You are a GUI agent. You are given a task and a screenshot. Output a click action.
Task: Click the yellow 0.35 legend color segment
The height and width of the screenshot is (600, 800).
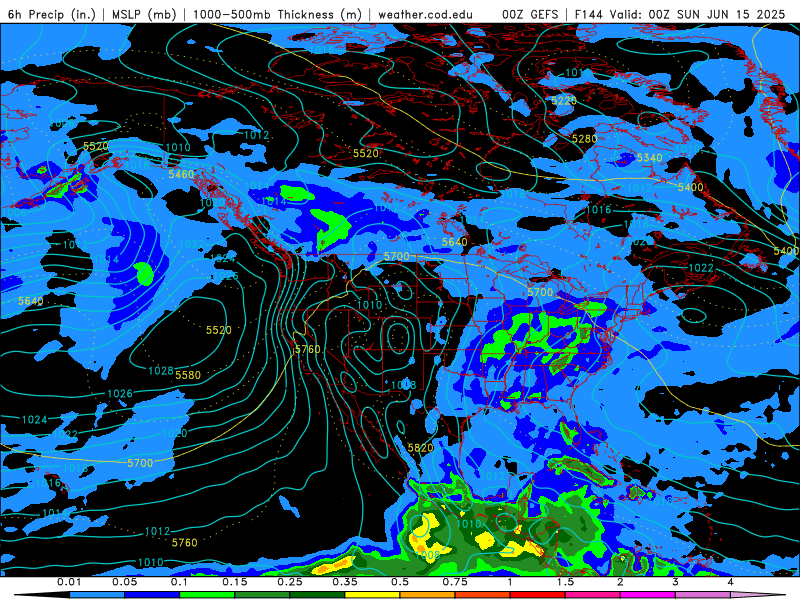coord(372,595)
